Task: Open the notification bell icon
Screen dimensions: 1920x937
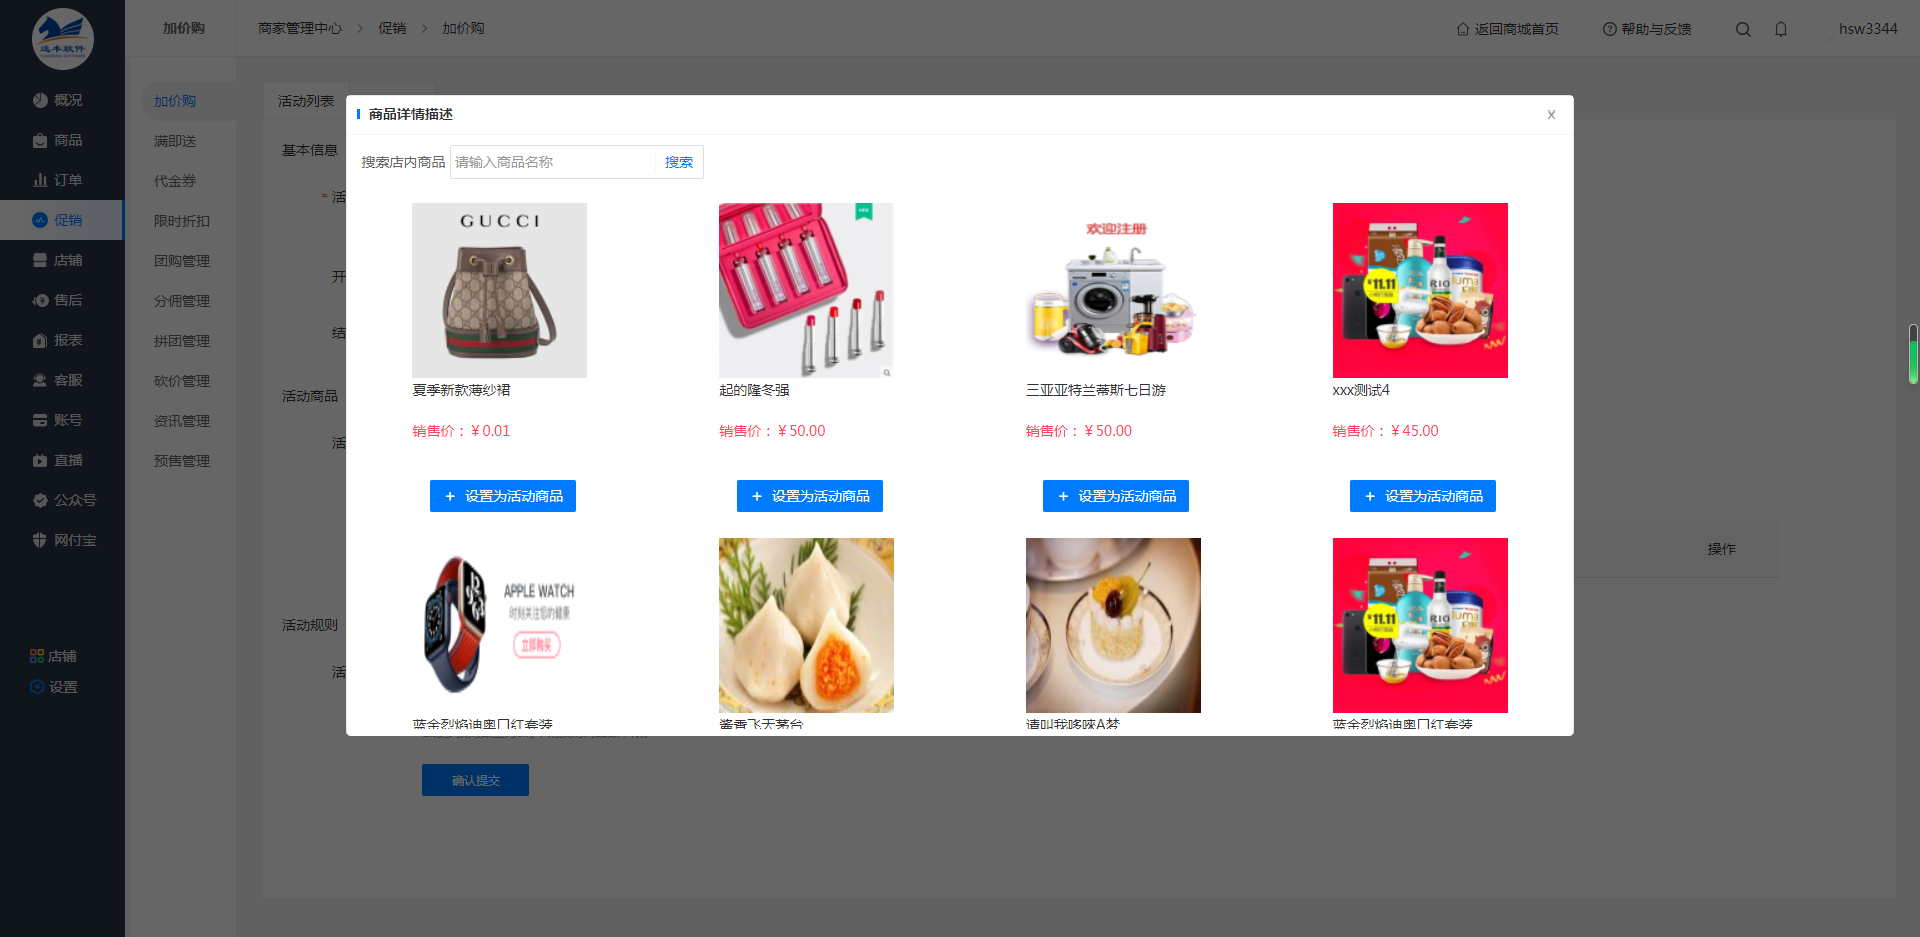Action: point(1781,29)
